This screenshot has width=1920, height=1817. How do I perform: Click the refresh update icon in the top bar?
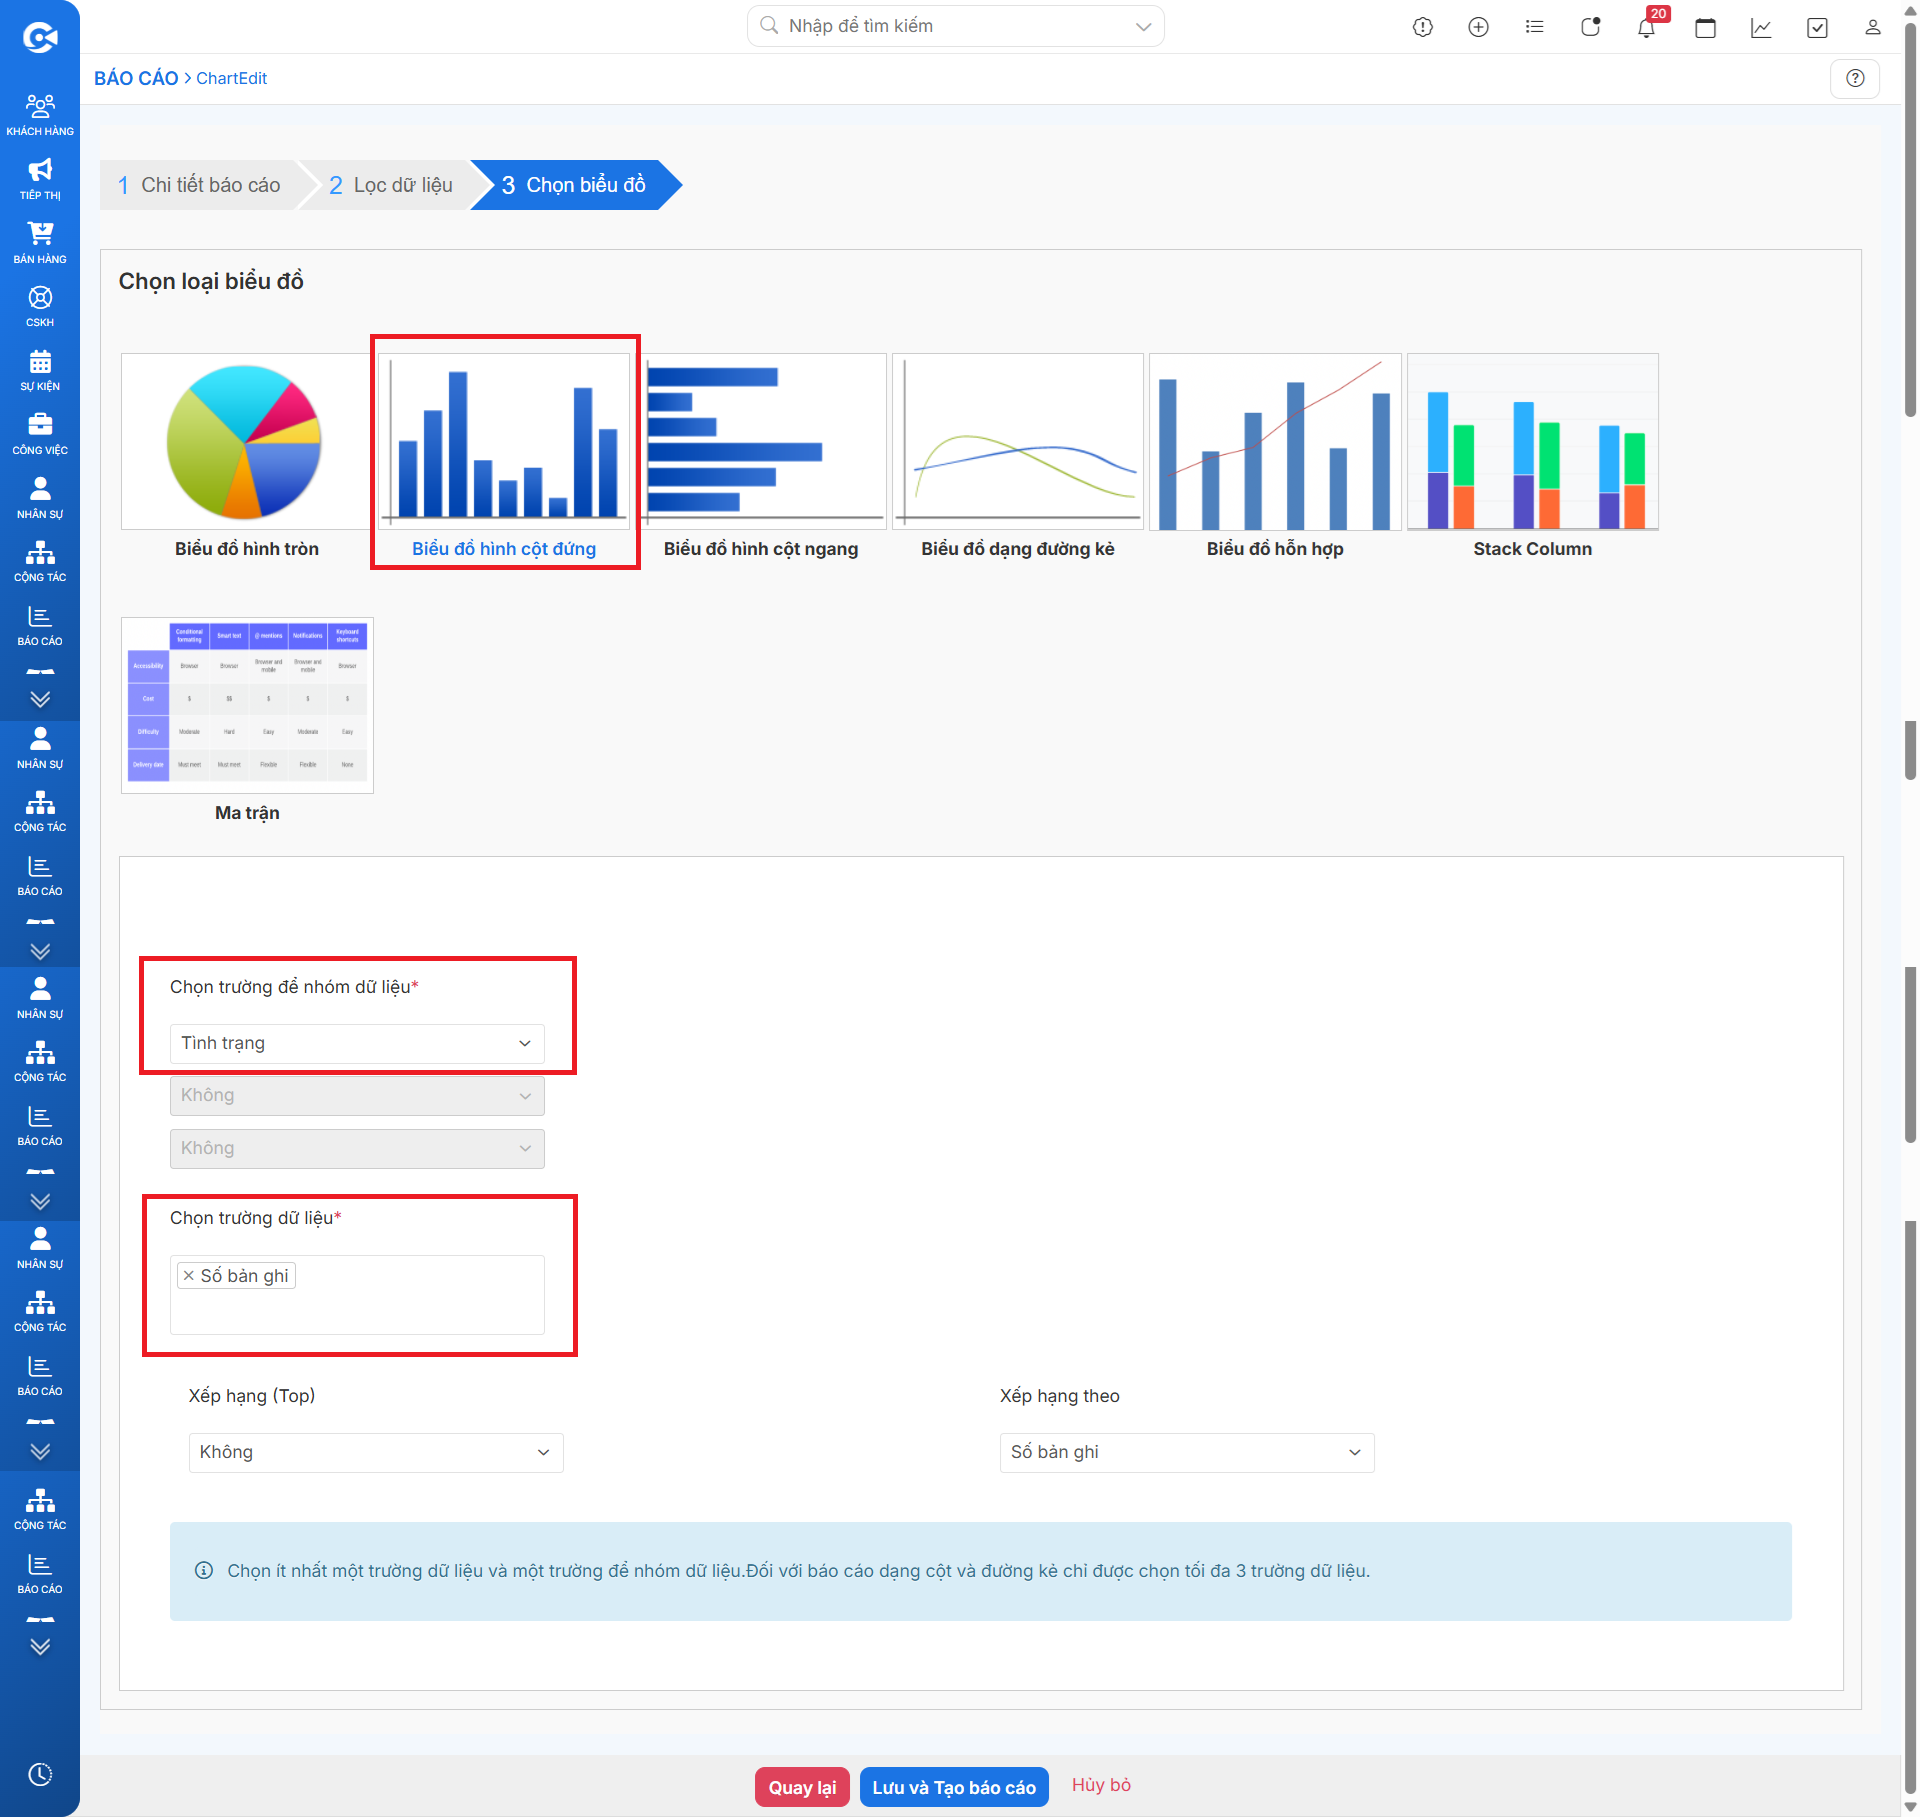coord(1591,27)
